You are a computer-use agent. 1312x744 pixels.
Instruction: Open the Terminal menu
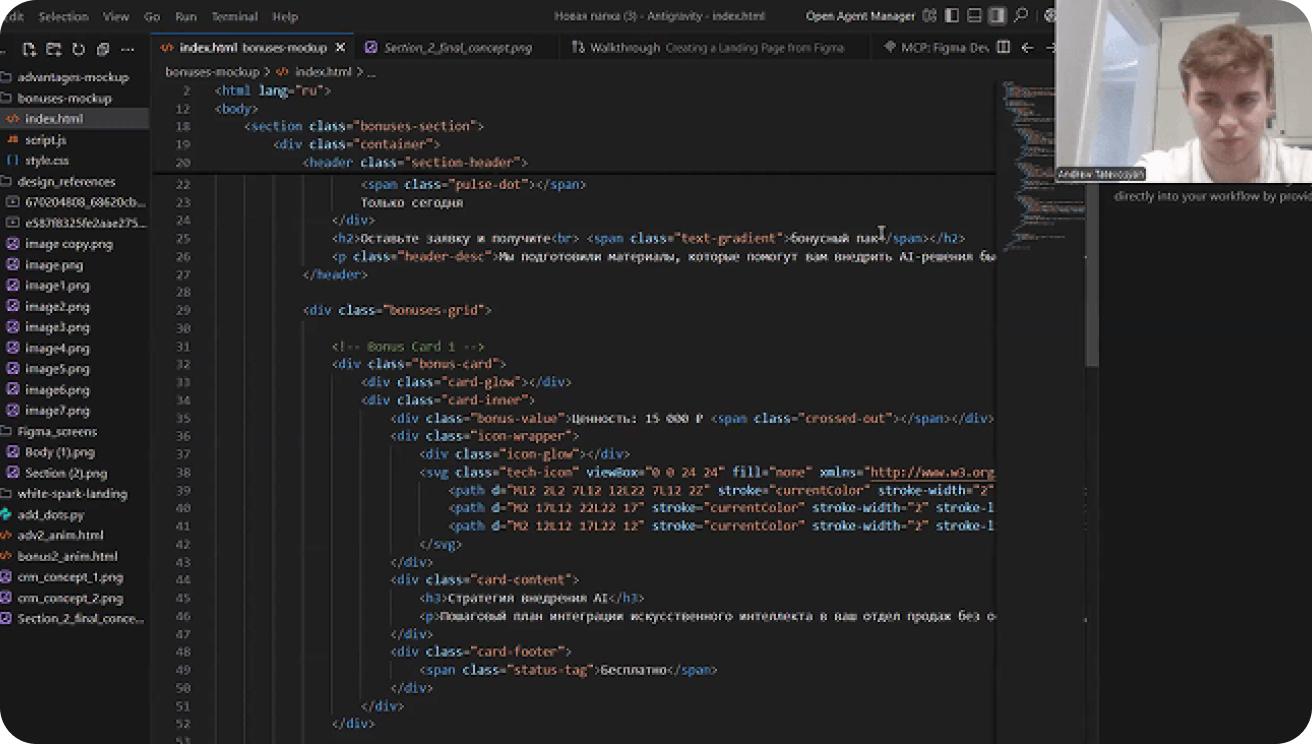coord(234,17)
